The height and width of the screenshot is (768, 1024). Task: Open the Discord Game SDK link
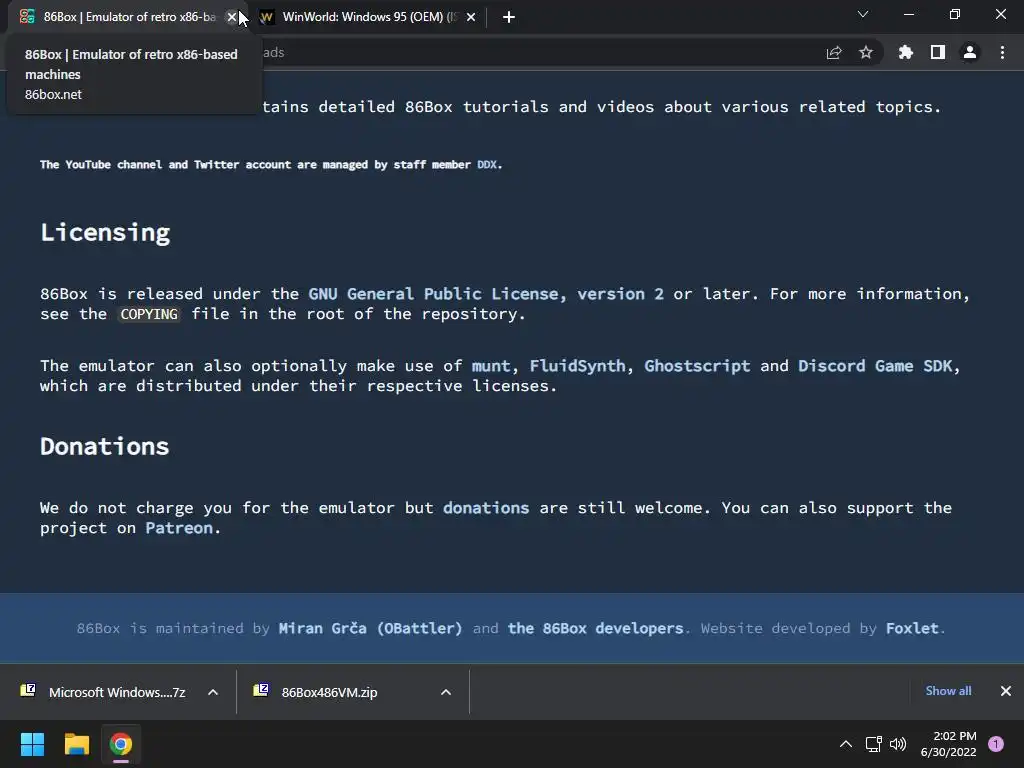(x=875, y=366)
